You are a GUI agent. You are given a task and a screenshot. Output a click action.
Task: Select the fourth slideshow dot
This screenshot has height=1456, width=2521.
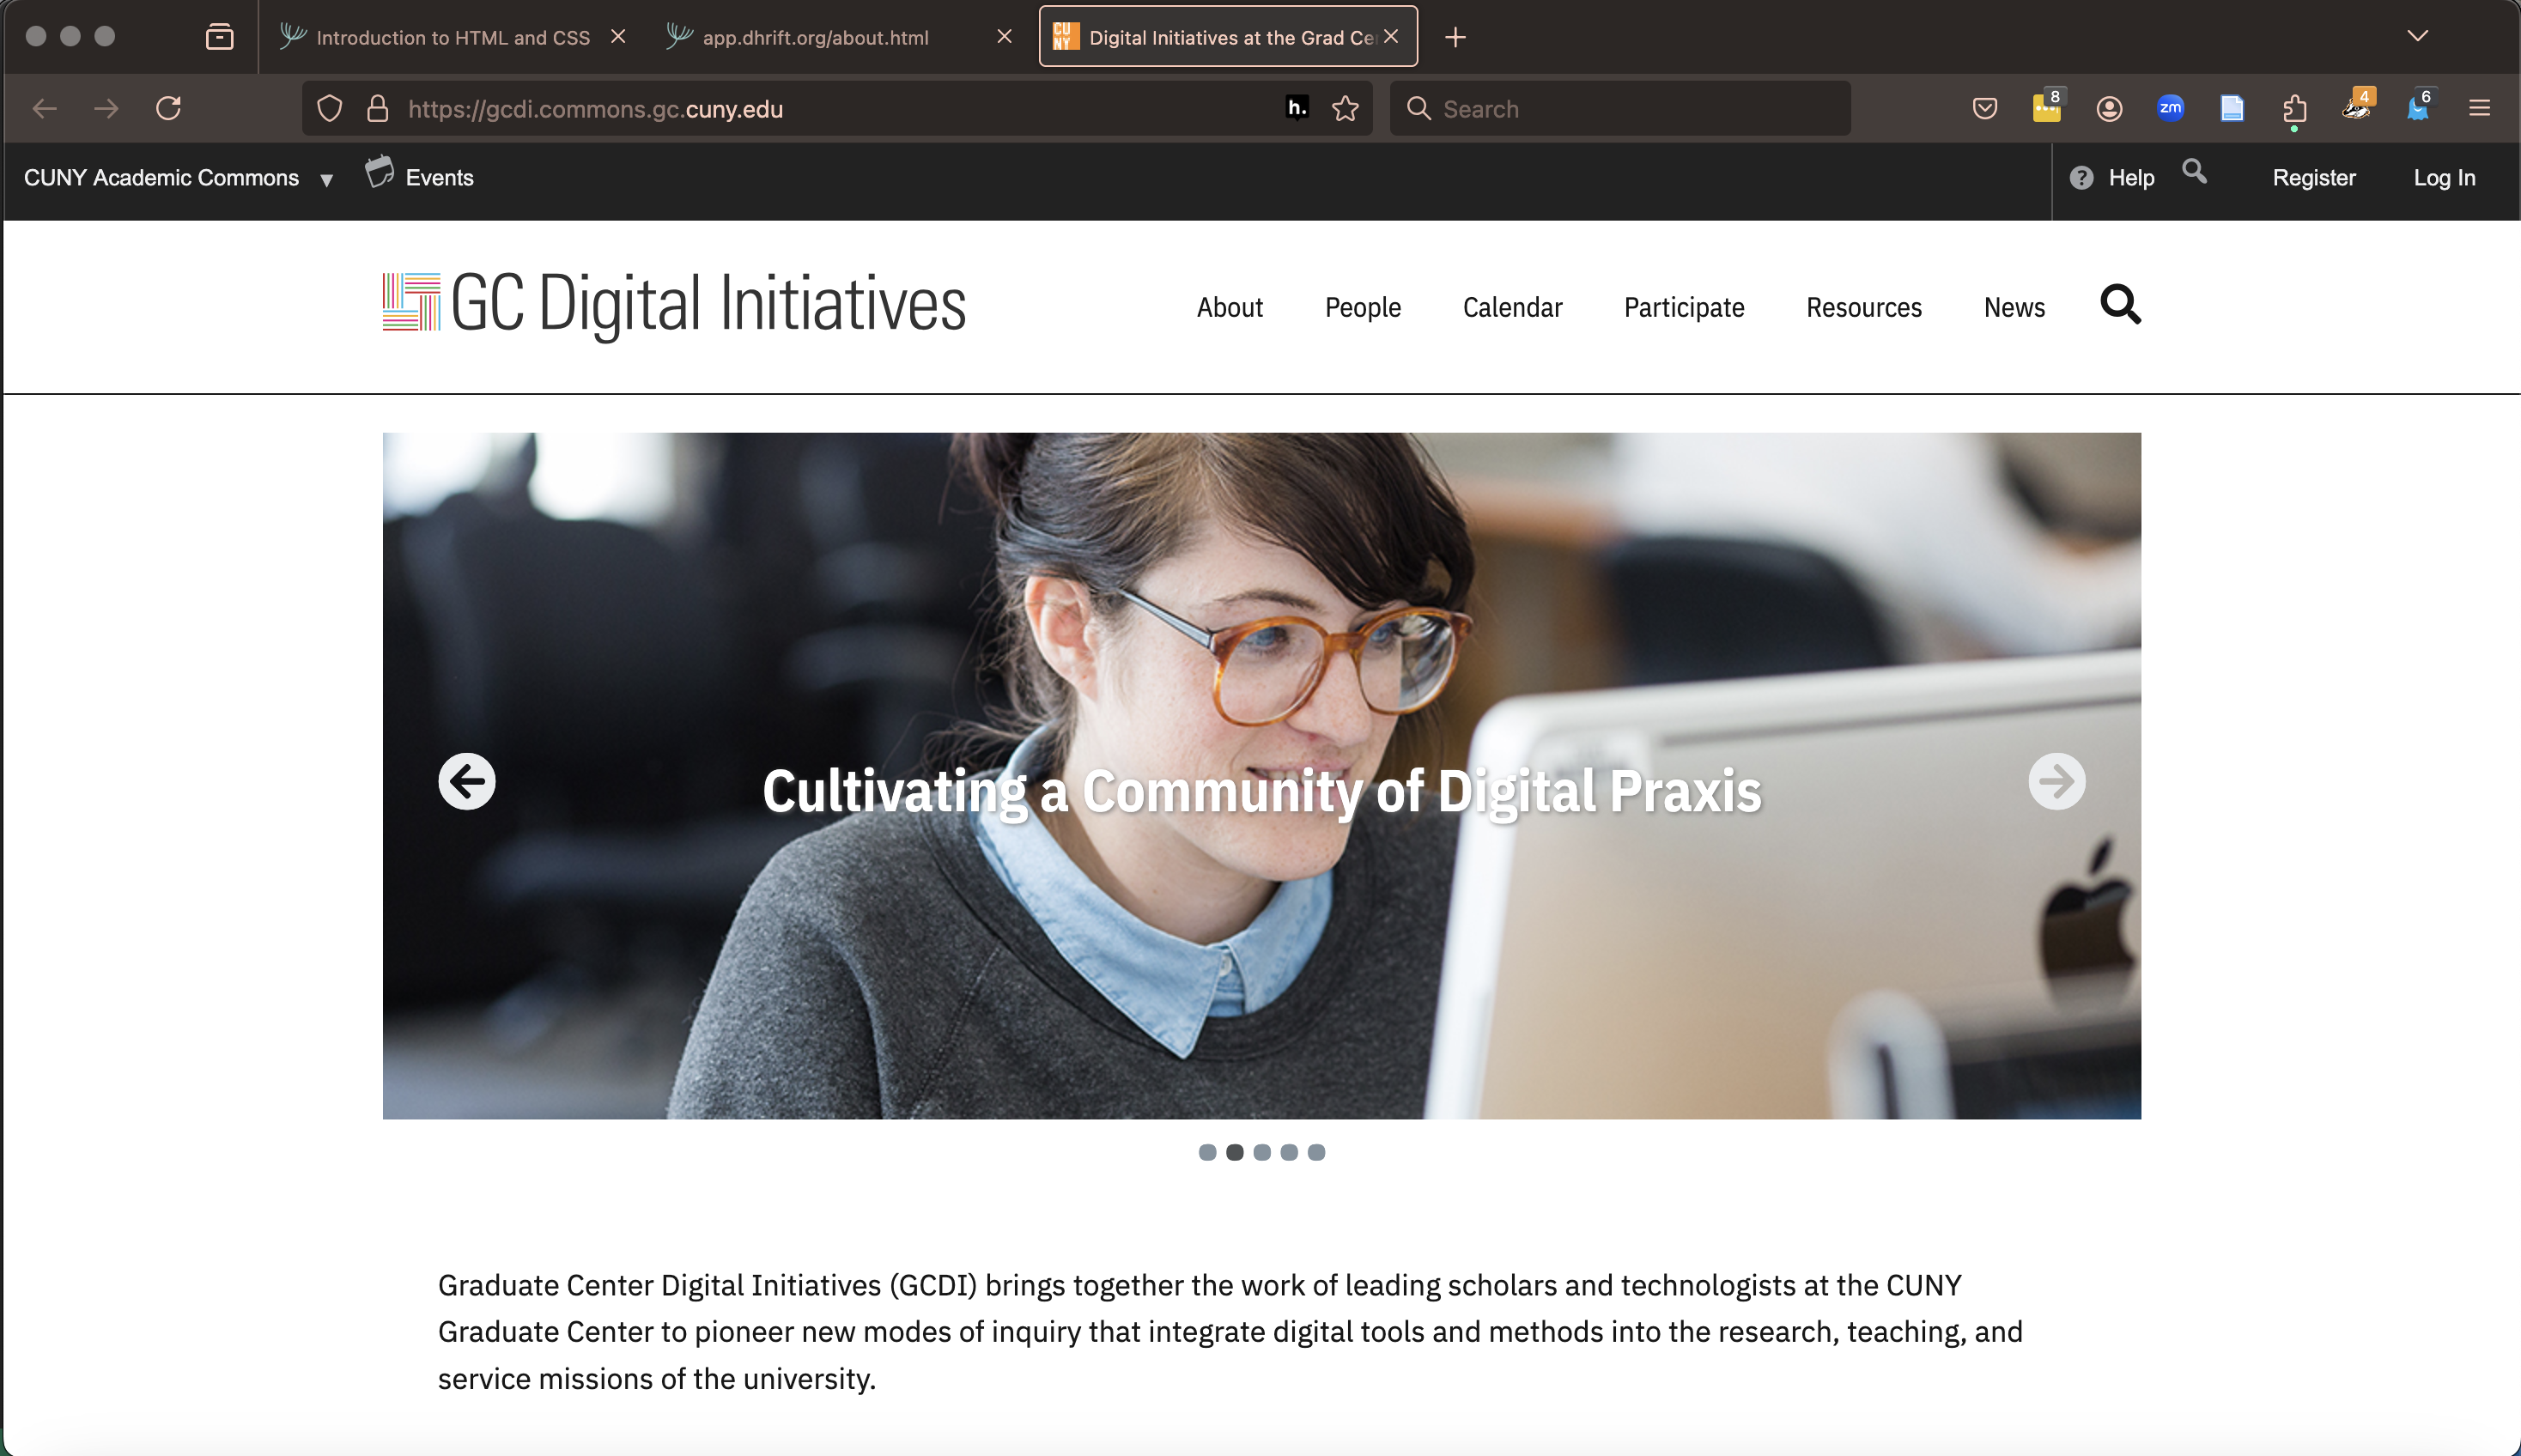click(x=1288, y=1152)
